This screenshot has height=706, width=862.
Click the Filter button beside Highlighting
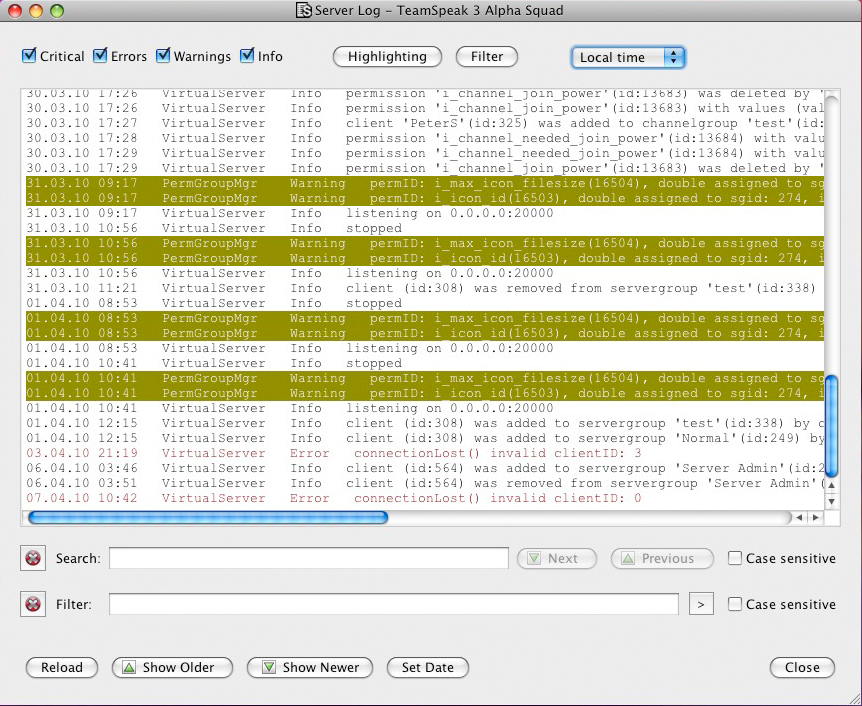coord(487,57)
